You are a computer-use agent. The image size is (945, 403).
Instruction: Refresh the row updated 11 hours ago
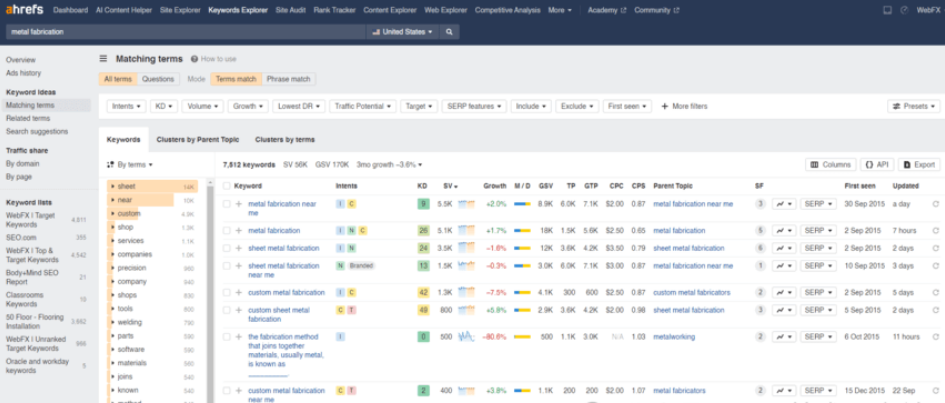[935, 337]
